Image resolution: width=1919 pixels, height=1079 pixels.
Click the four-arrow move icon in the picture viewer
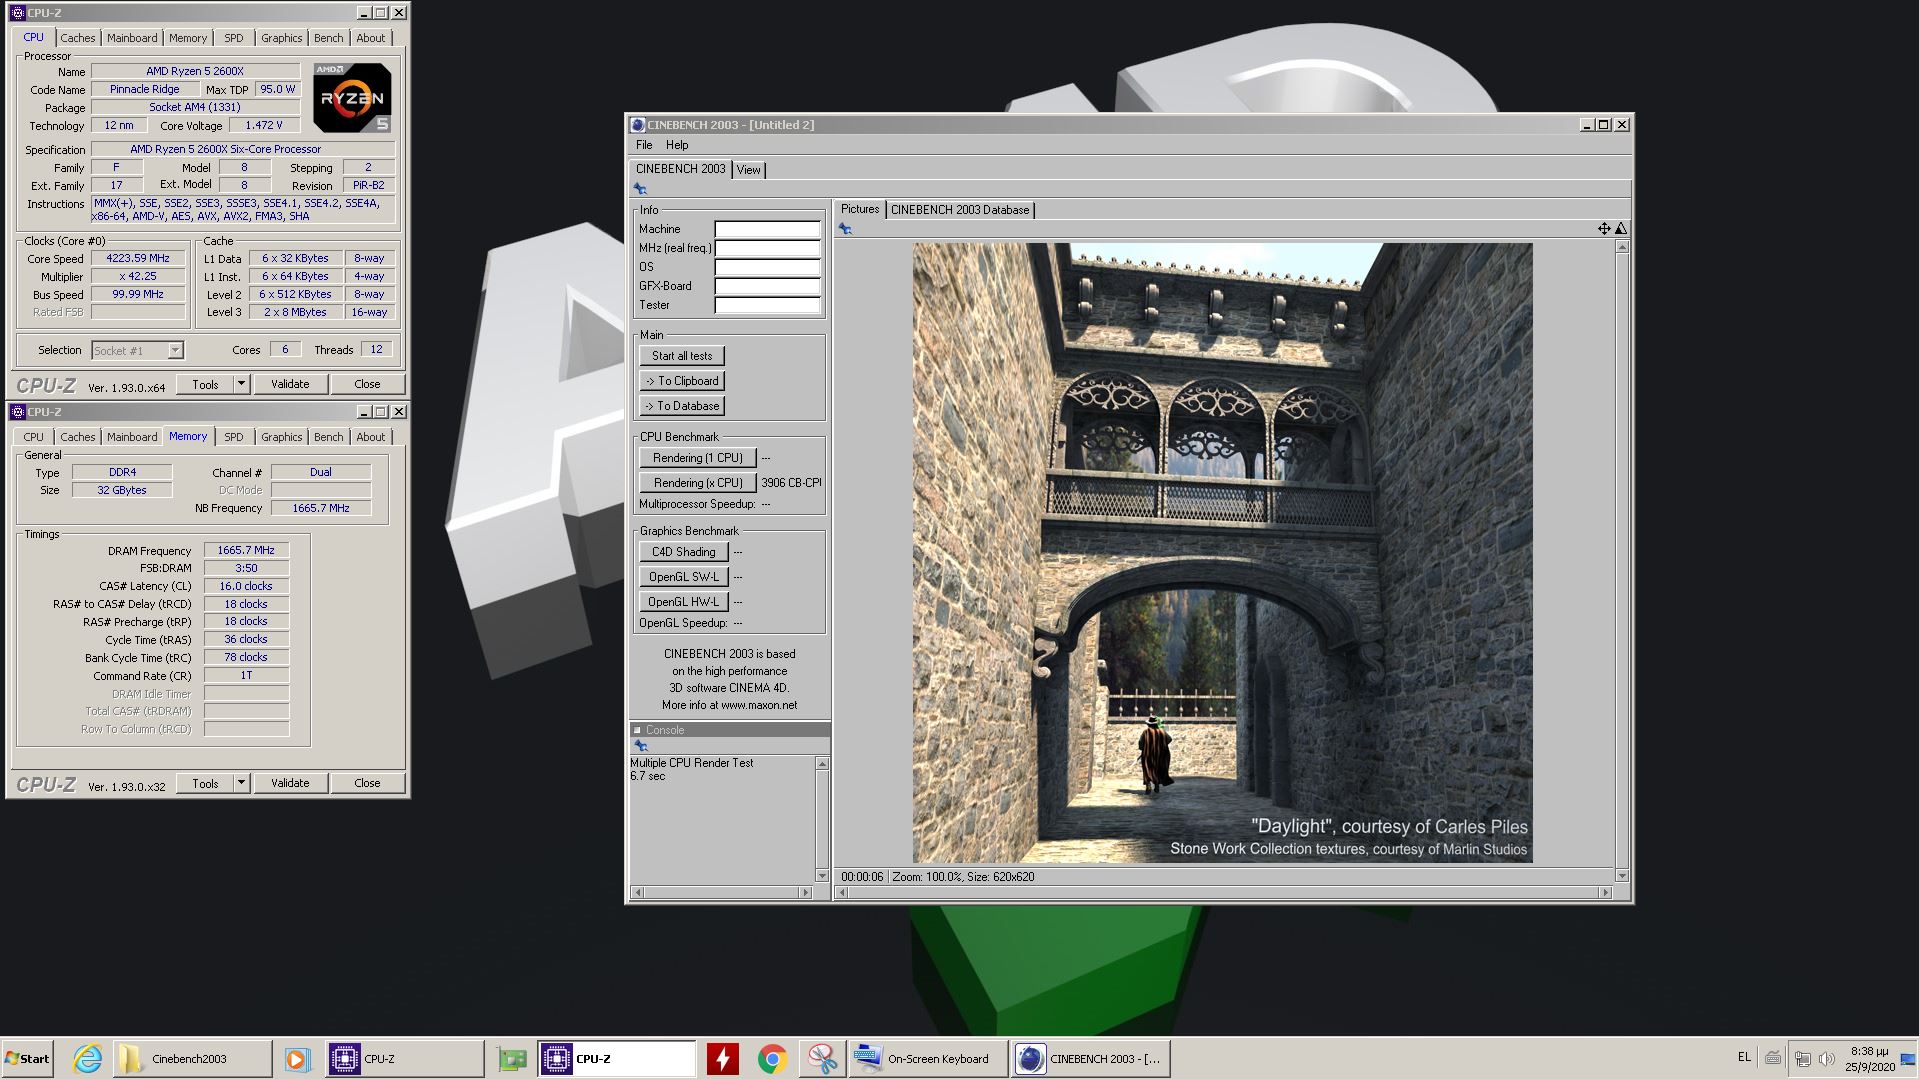click(1604, 229)
